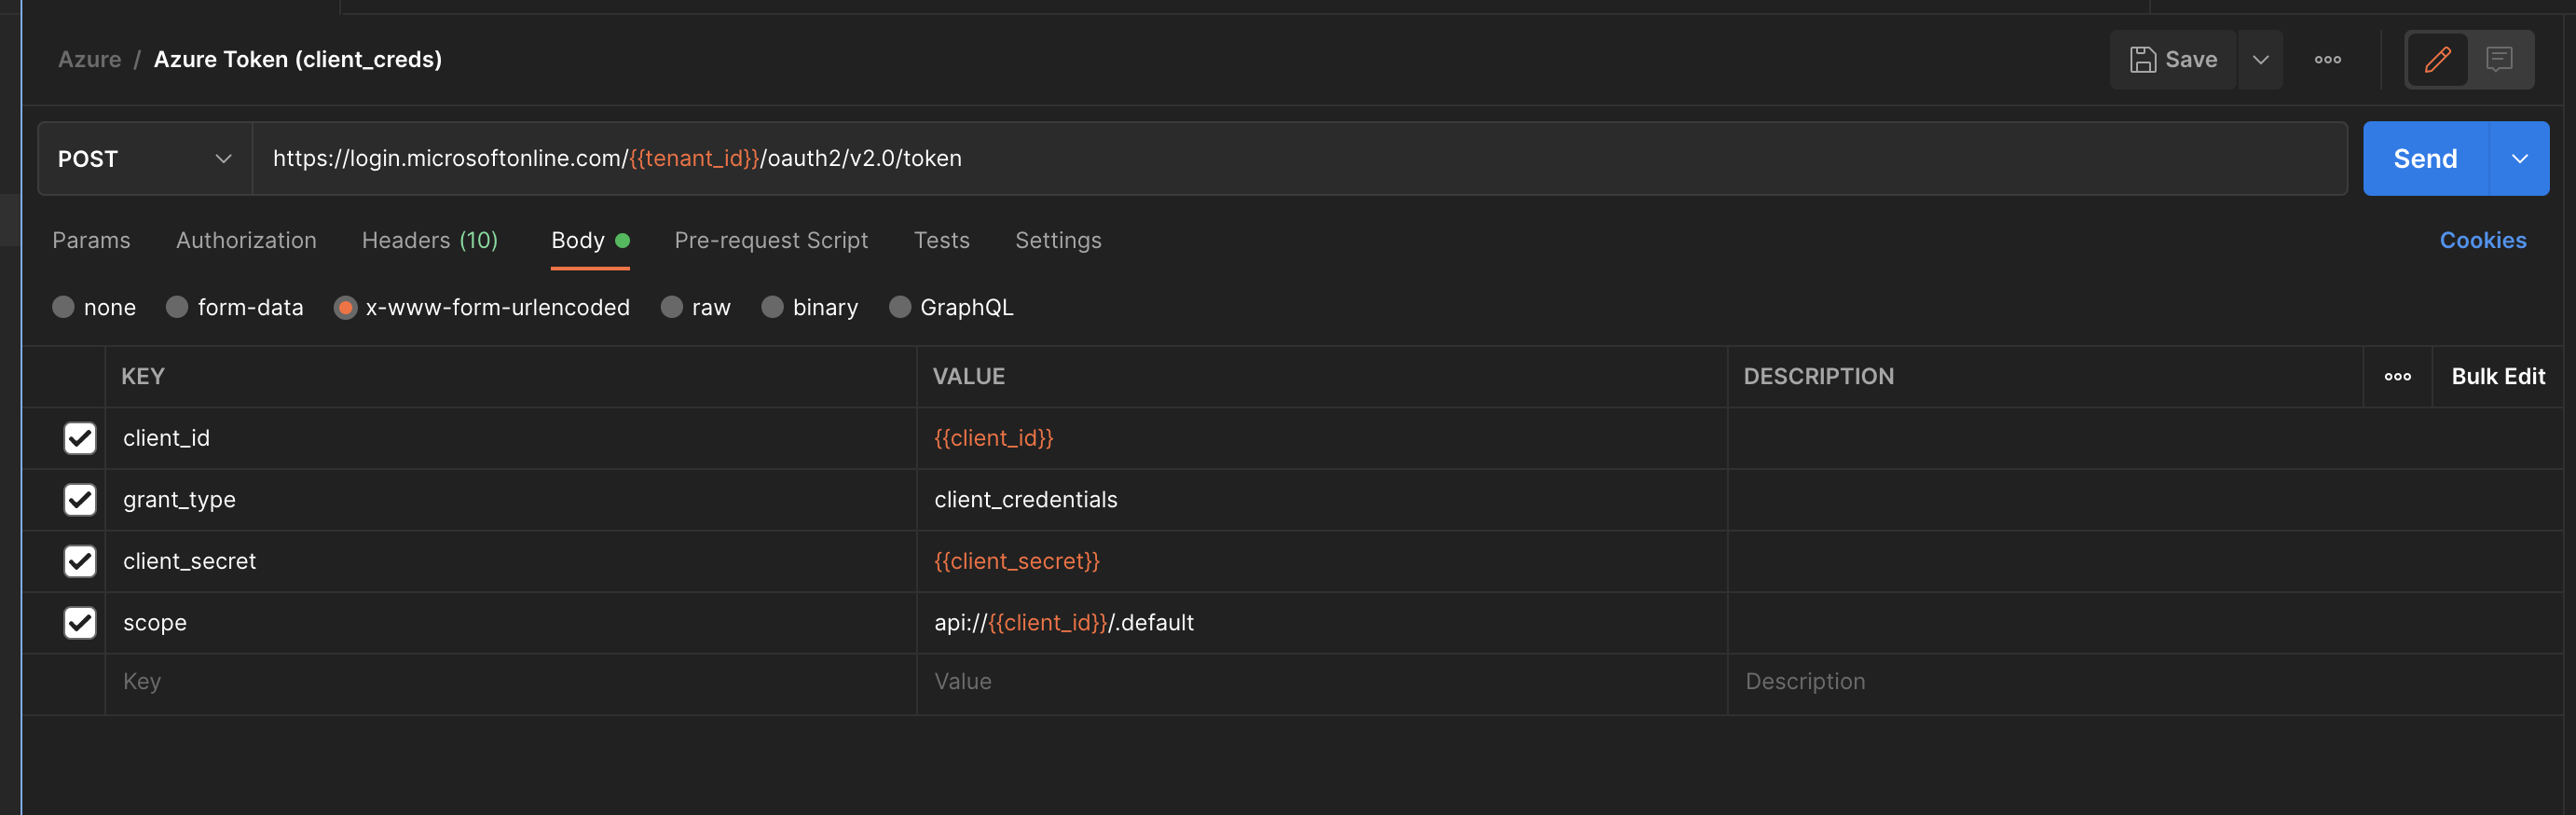Uncheck the scope row checkbox
Viewport: 2576px width, 815px height.
tap(80, 623)
